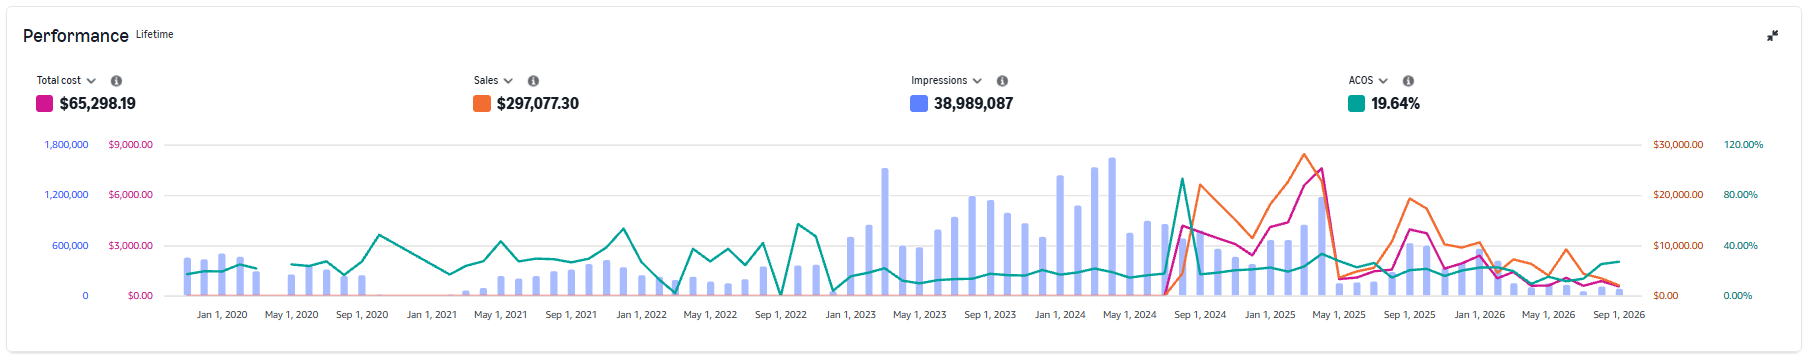Click the $30,000.00 sales axis label
The image size is (1811, 360).
1678,145
